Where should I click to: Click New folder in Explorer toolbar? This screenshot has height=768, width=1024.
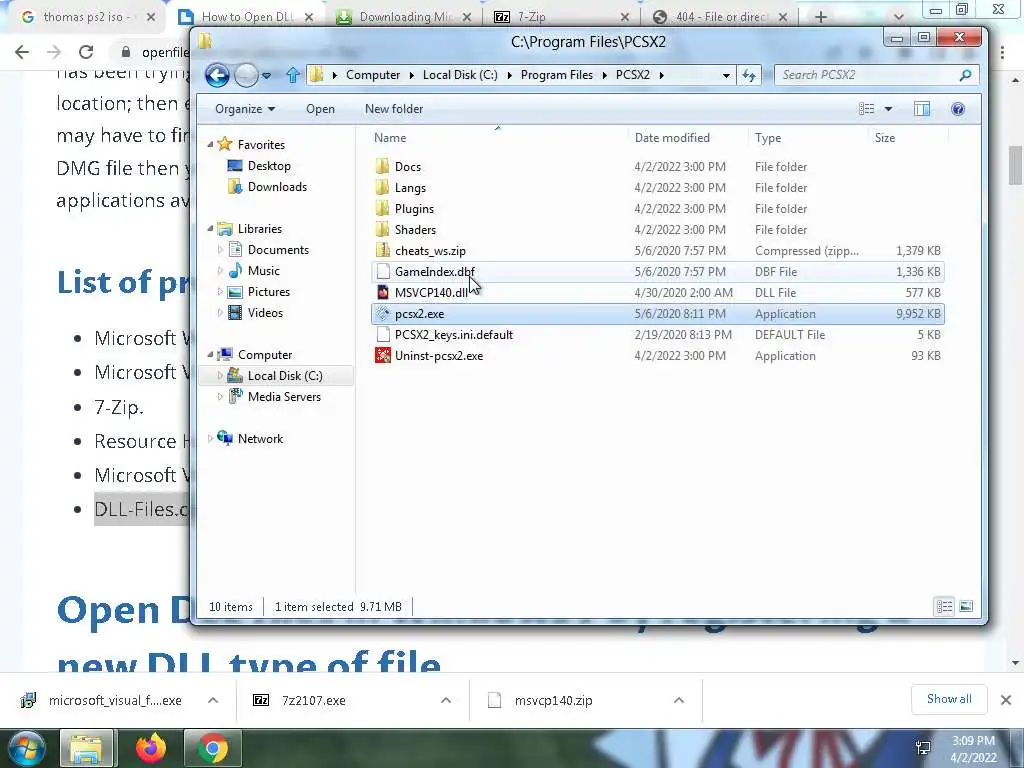tap(394, 109)
